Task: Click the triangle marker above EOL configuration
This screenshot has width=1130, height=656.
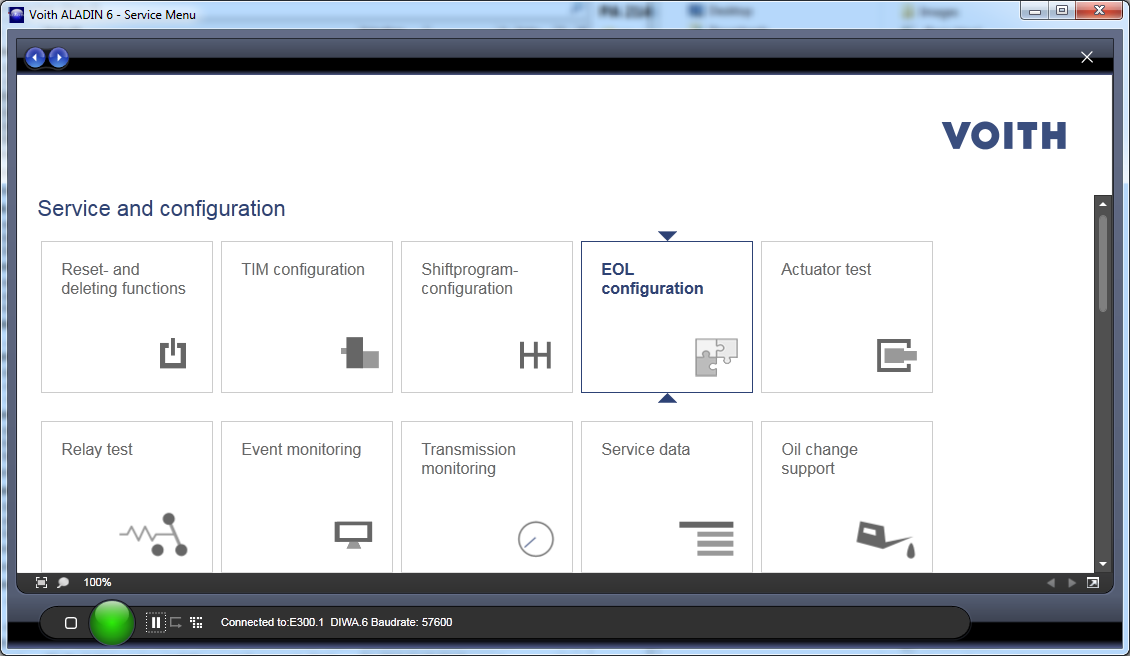Action: [667, 235]
